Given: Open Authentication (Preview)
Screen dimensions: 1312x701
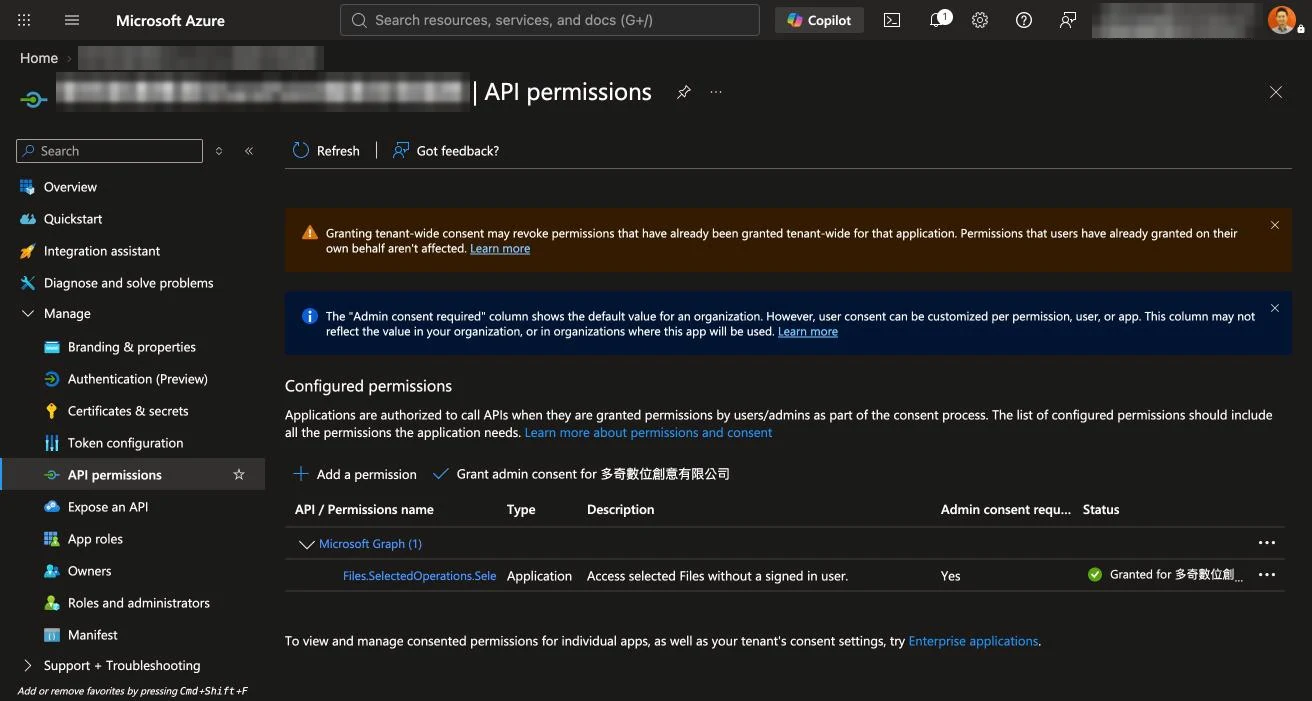Looking at the screenshot, I should [x=138, y=379].
